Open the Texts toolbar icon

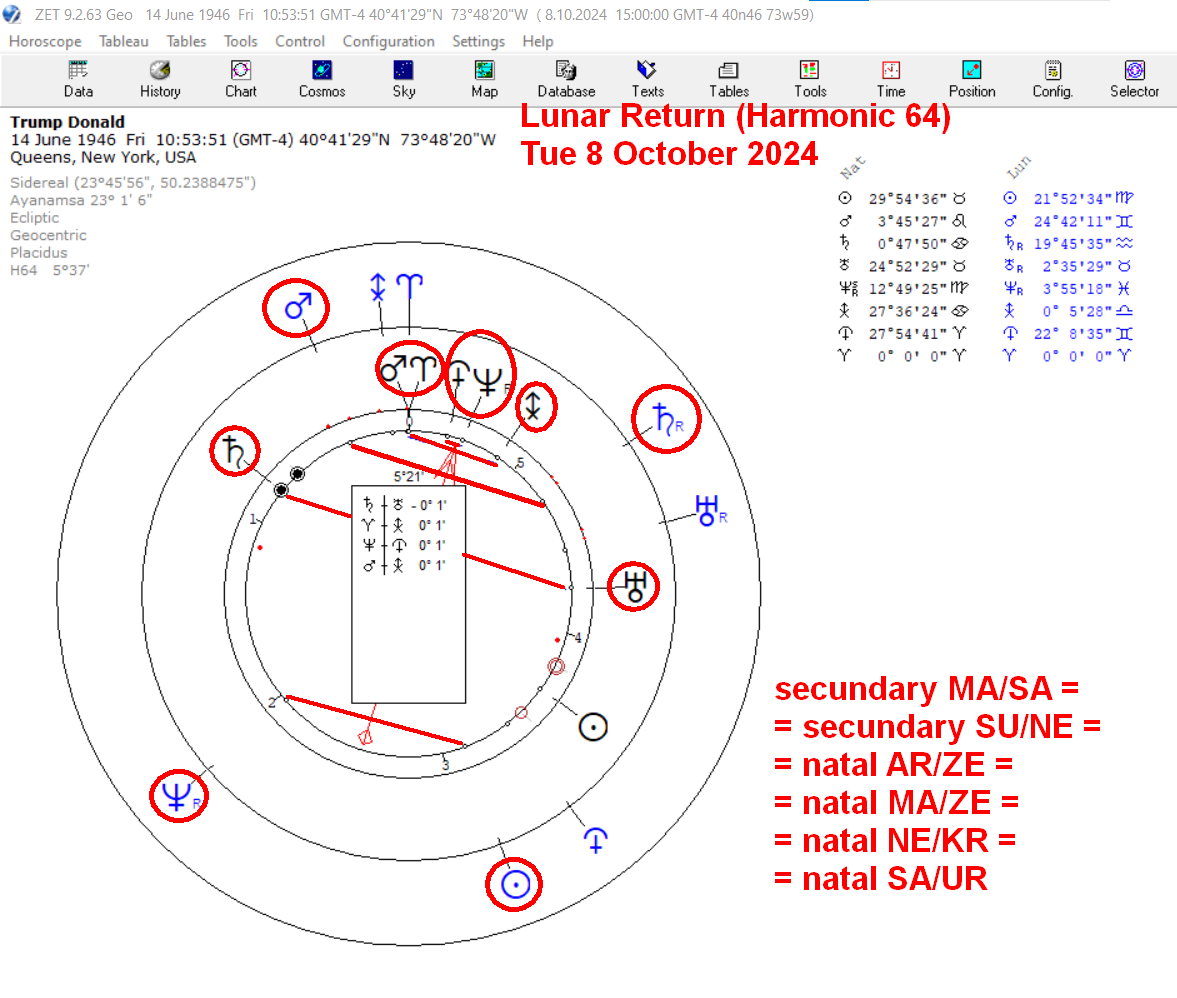coord(647,80)
